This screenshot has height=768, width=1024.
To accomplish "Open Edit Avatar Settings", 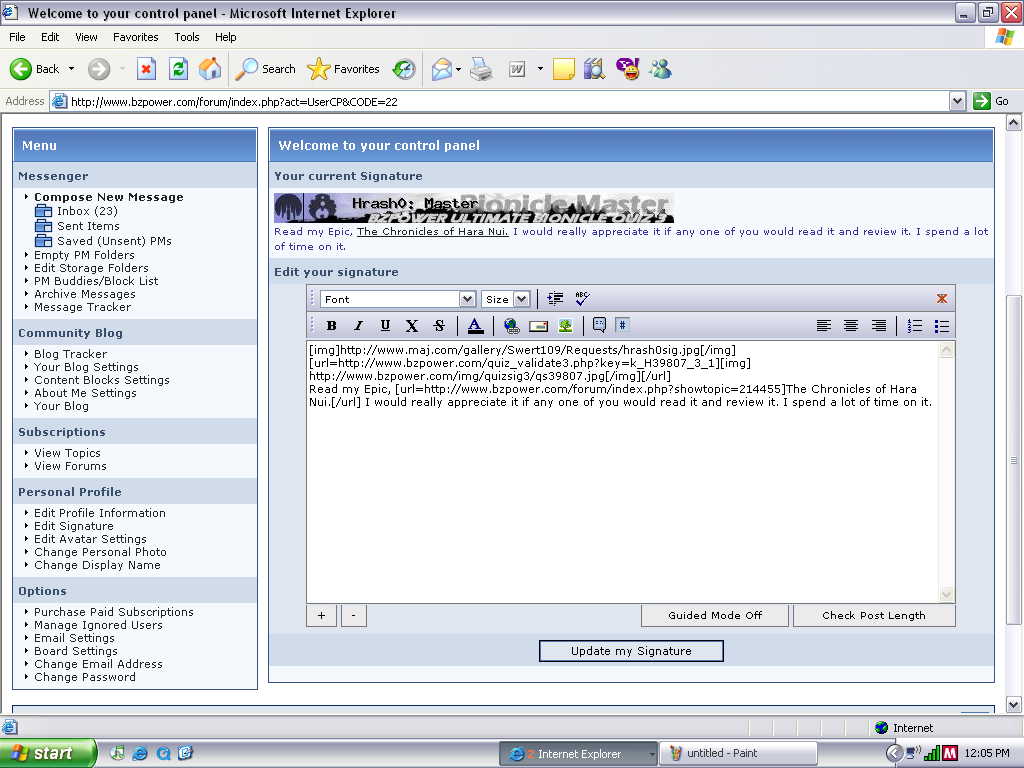I will tap(90, 539).
